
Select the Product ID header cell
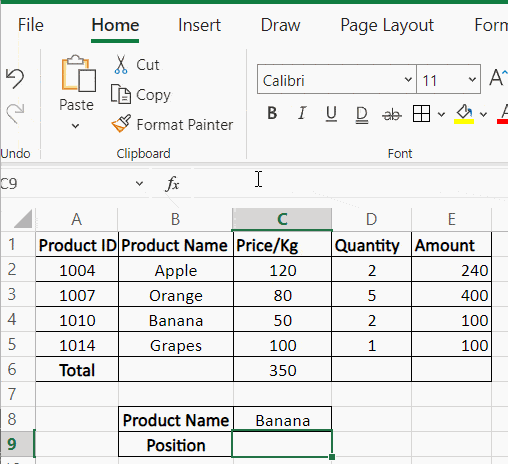(77, 245)
